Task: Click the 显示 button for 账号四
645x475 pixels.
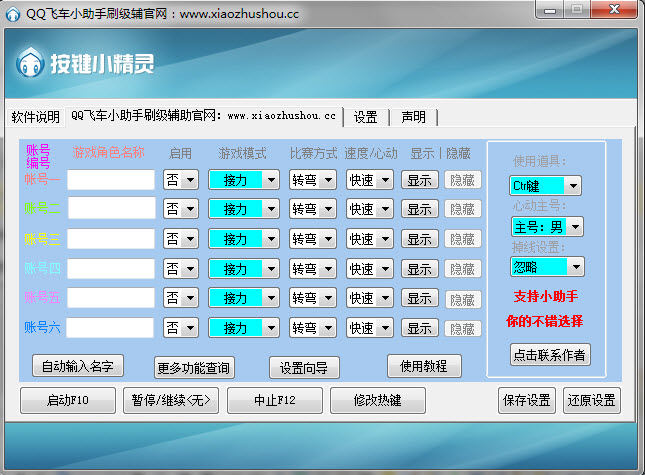Action: [x=420, y=269]
